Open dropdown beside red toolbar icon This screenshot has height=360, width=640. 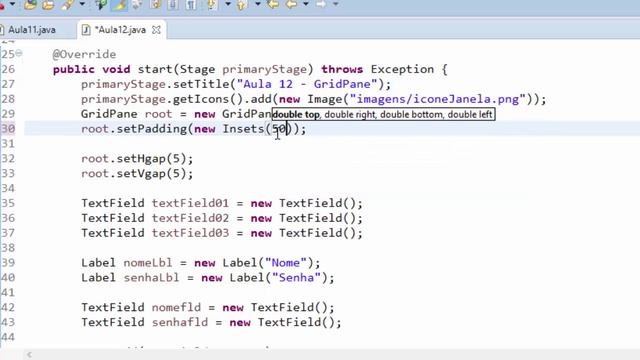[12, 4]
